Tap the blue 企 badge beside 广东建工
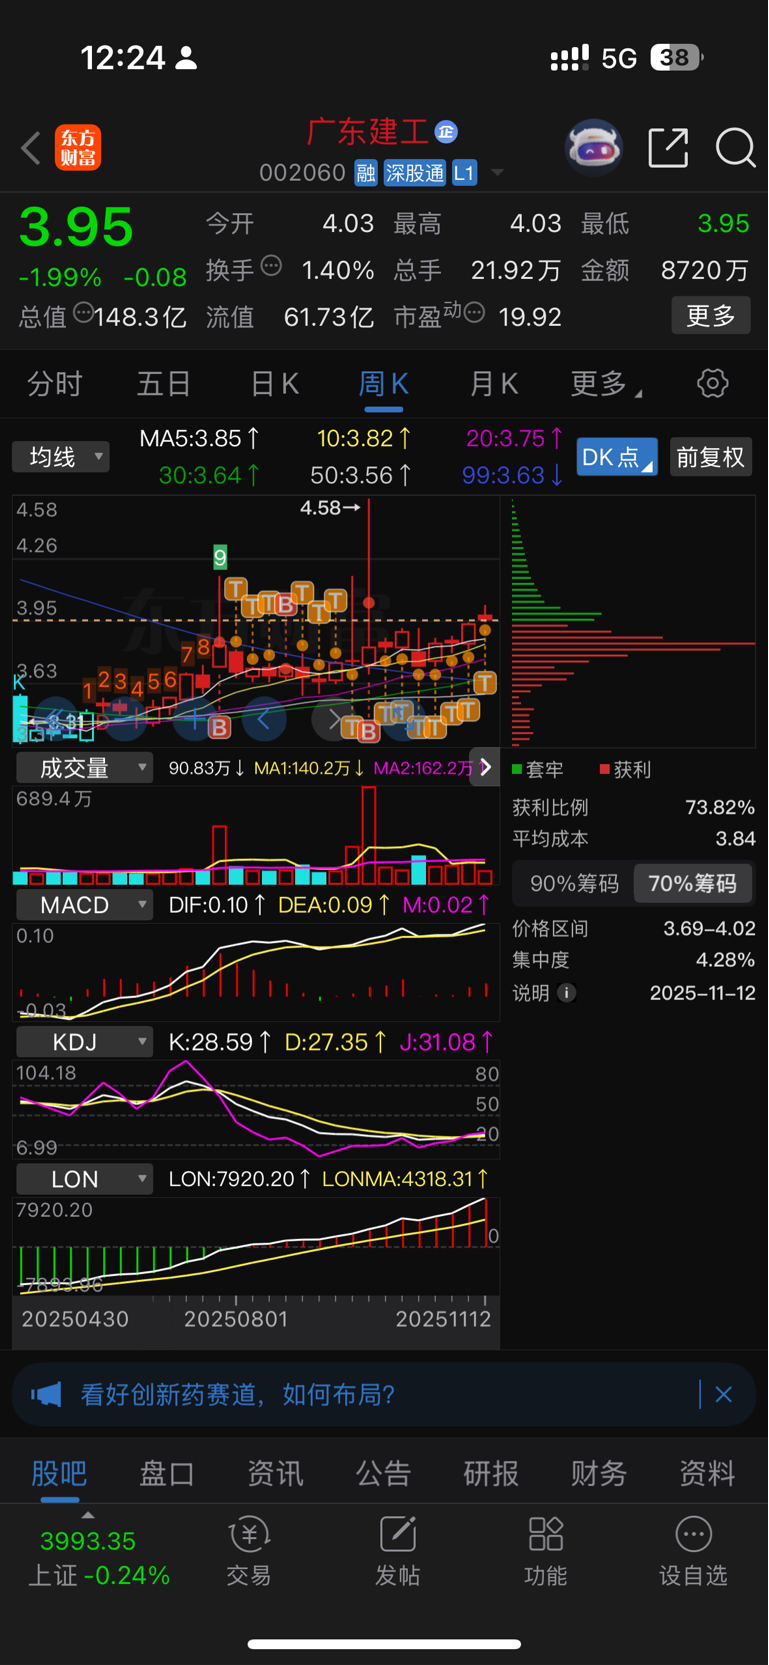769x1665 pixels. pyautogui.click(x=446, y=131)
